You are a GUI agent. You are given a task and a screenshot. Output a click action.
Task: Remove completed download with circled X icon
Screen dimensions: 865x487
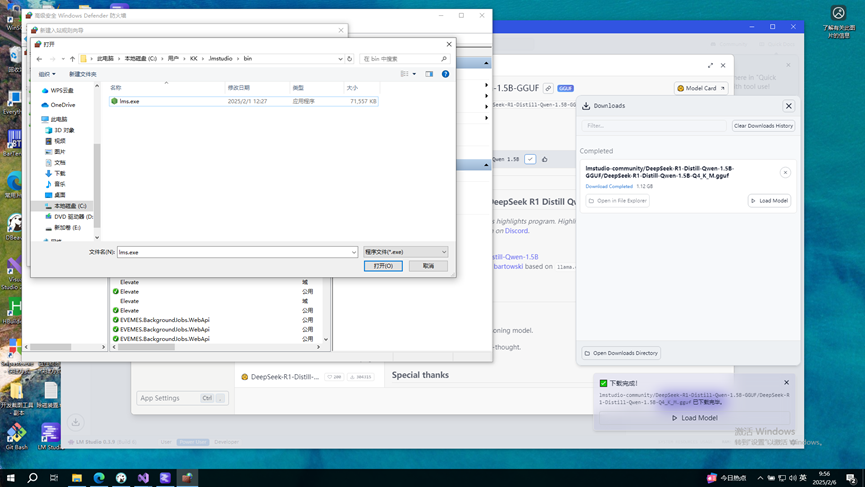785,173
